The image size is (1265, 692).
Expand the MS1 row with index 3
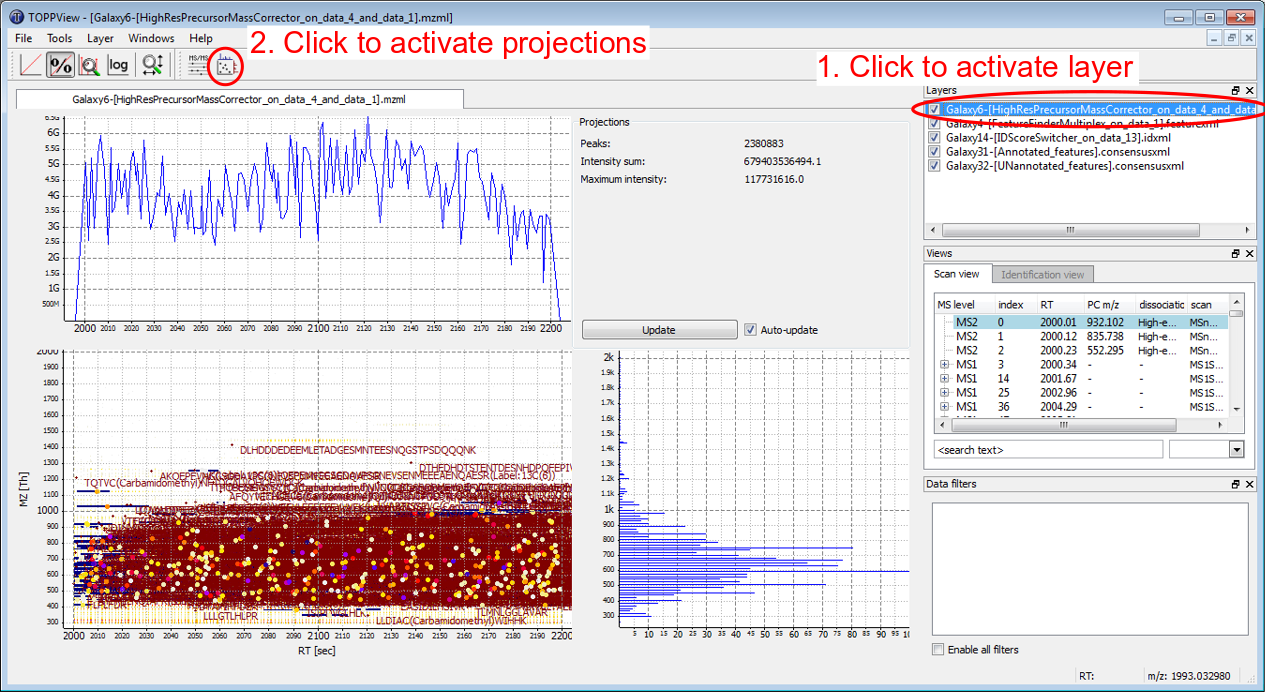pyautogui.click(x=945, y=365)
